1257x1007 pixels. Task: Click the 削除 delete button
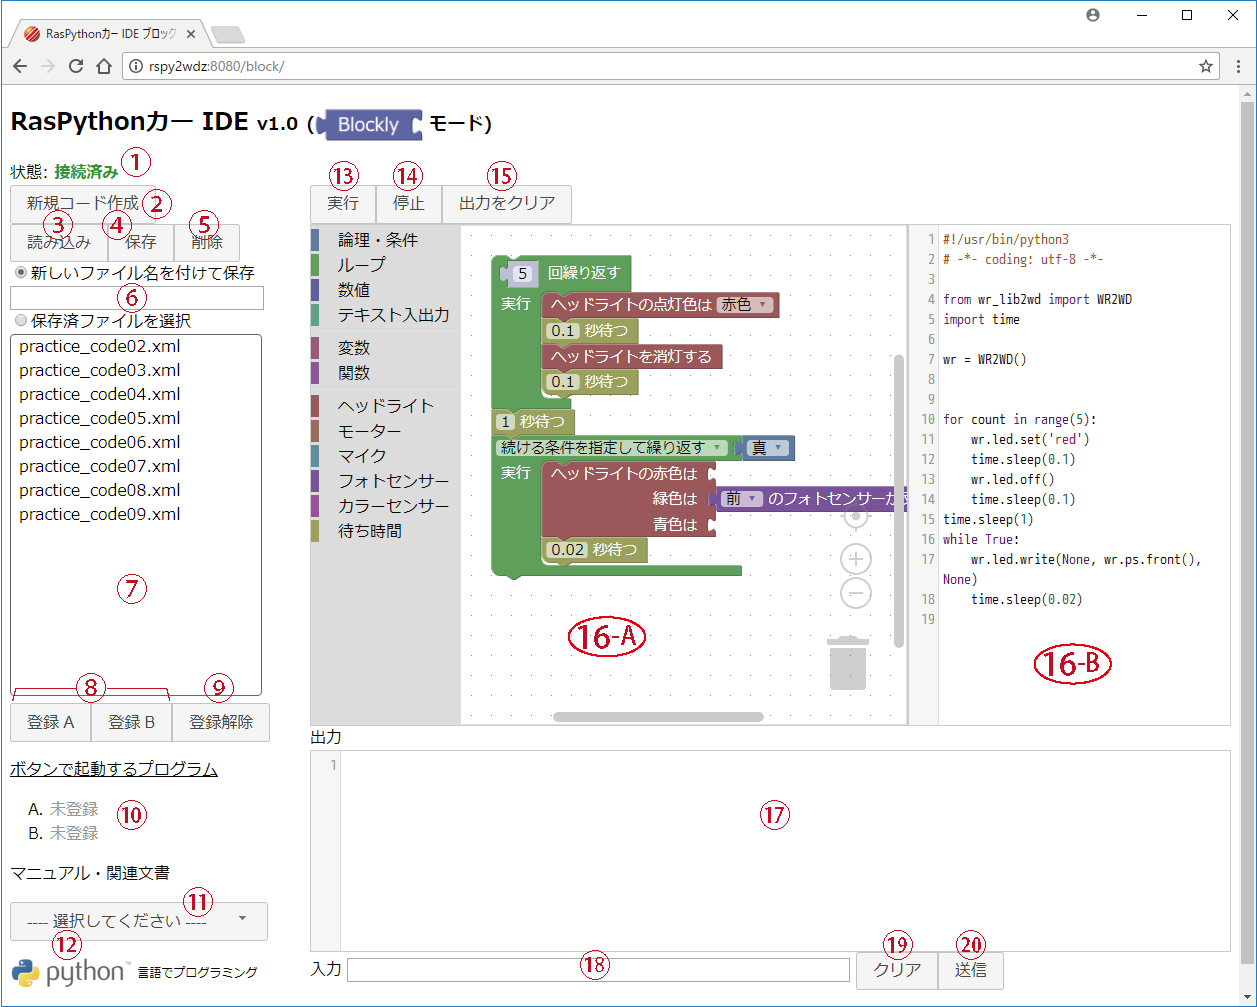click(207, 243)
